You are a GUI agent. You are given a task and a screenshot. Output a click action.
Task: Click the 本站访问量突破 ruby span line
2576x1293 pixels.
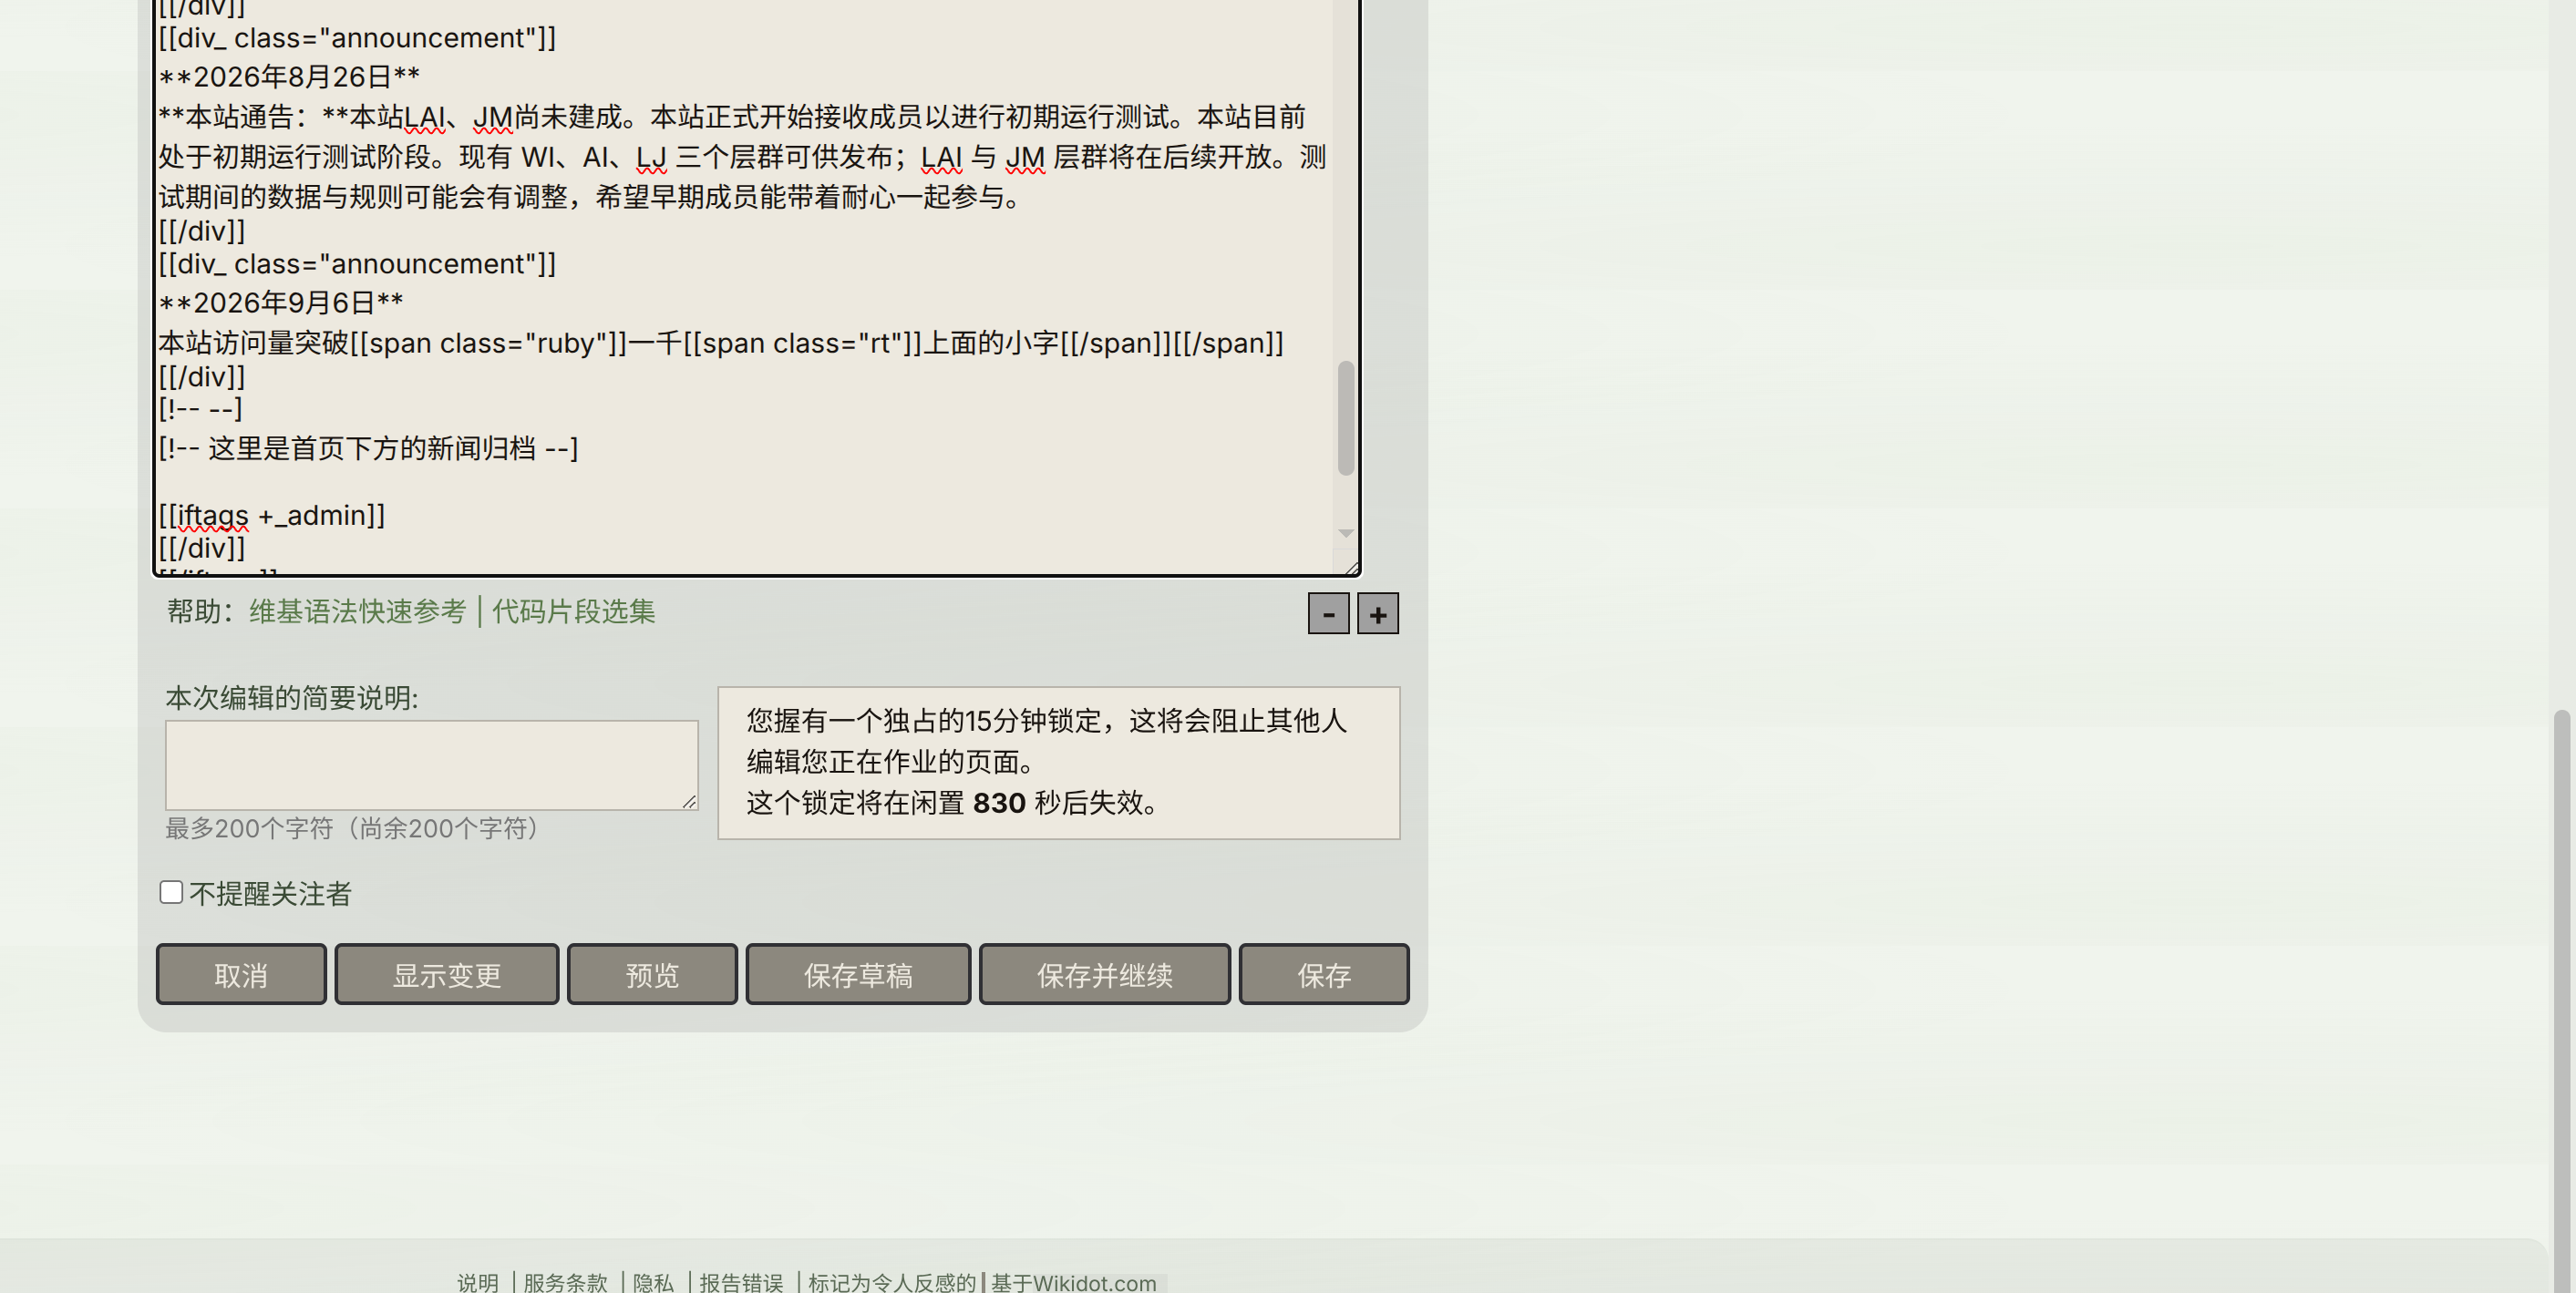coord(720,343)
